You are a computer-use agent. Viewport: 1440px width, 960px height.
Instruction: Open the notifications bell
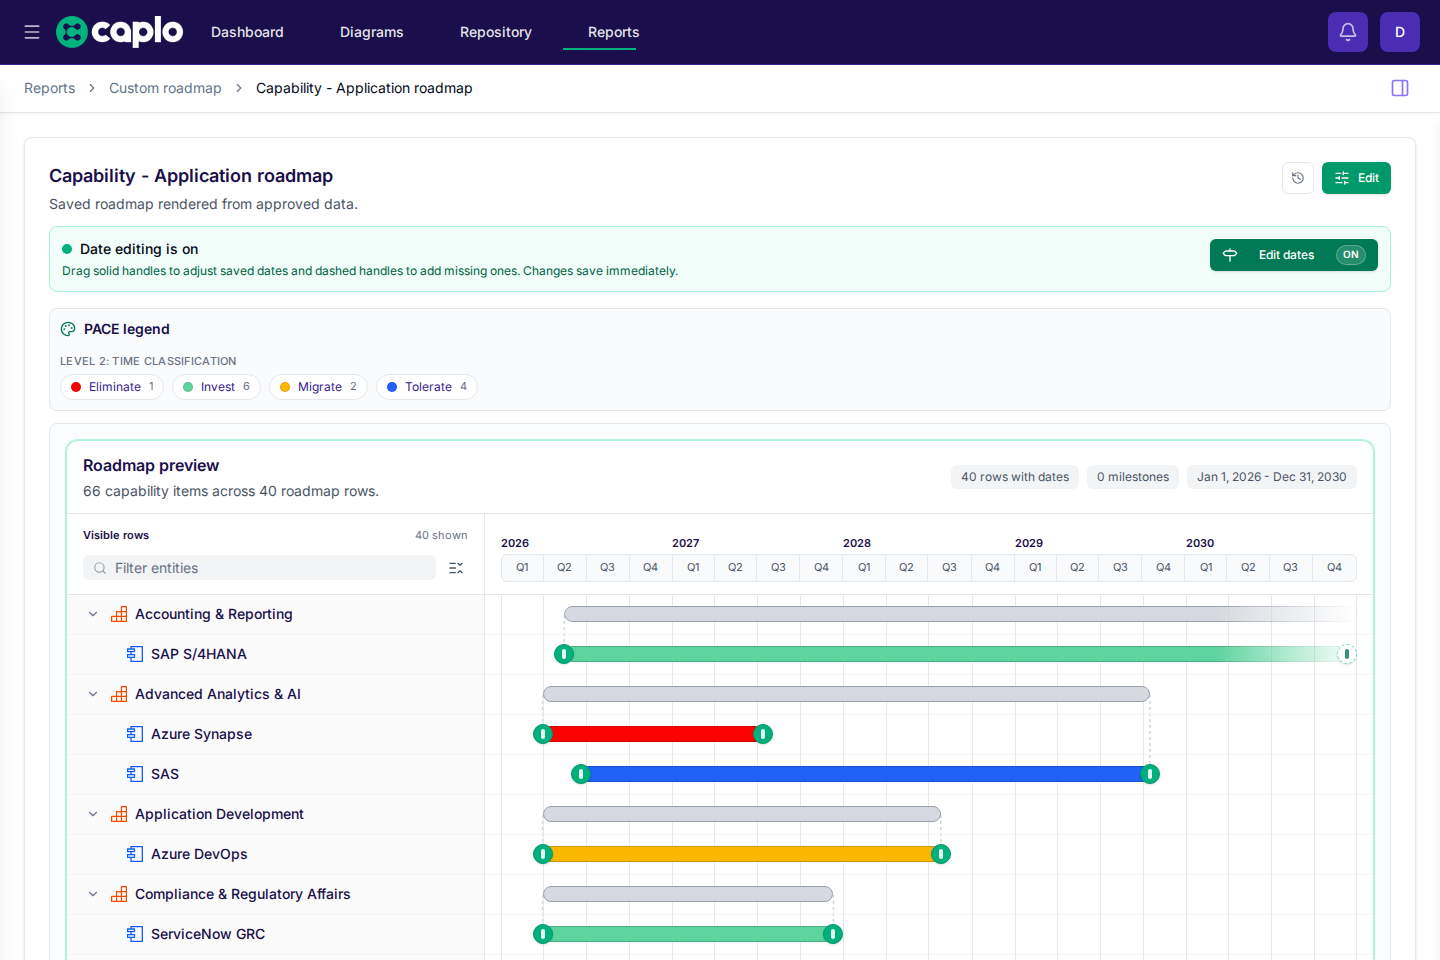tap(1348, 32)
